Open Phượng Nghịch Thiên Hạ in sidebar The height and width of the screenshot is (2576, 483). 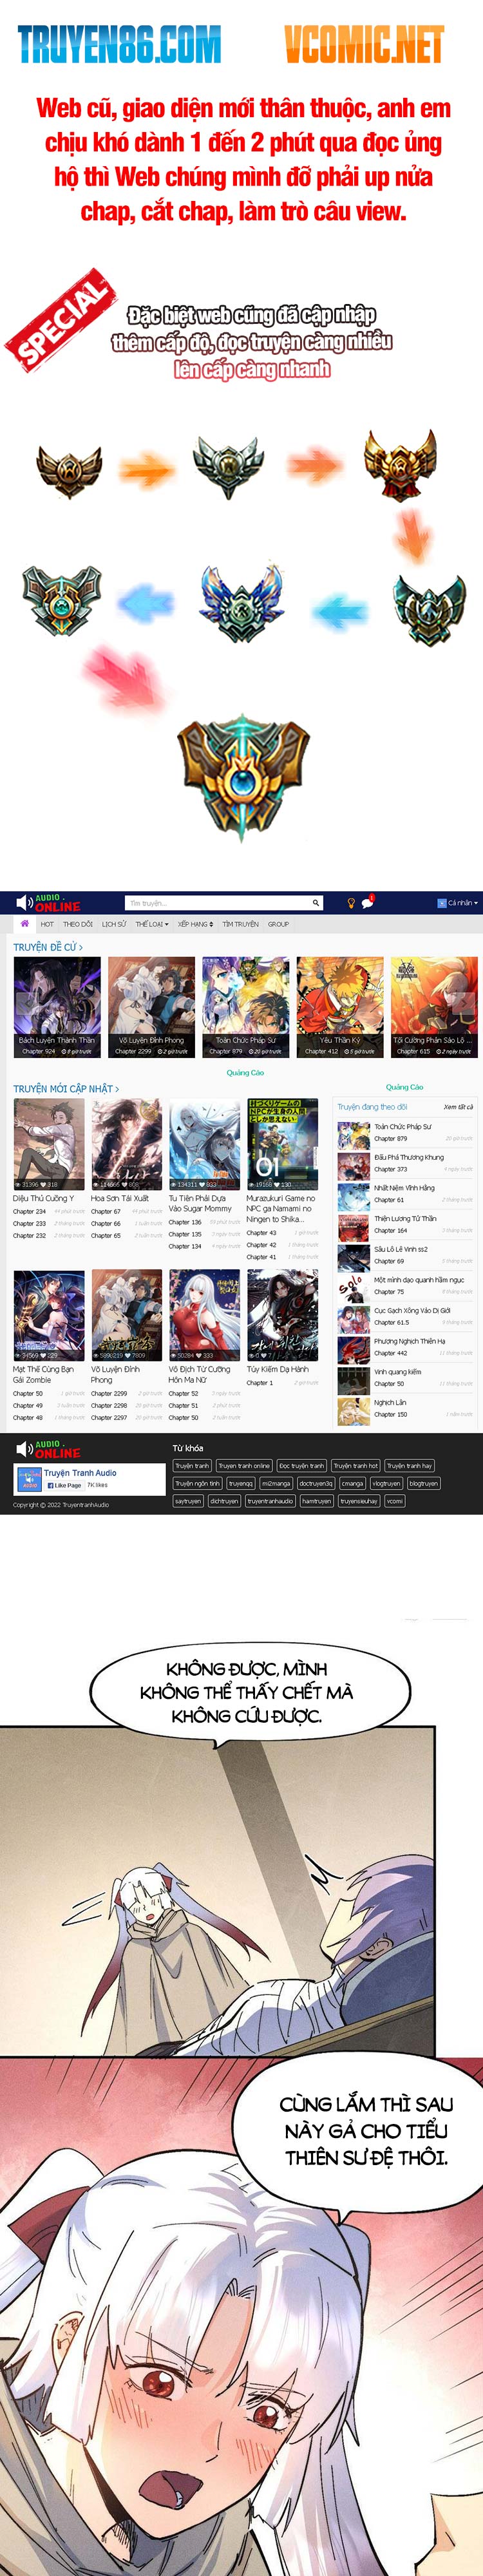point(410,1341)
